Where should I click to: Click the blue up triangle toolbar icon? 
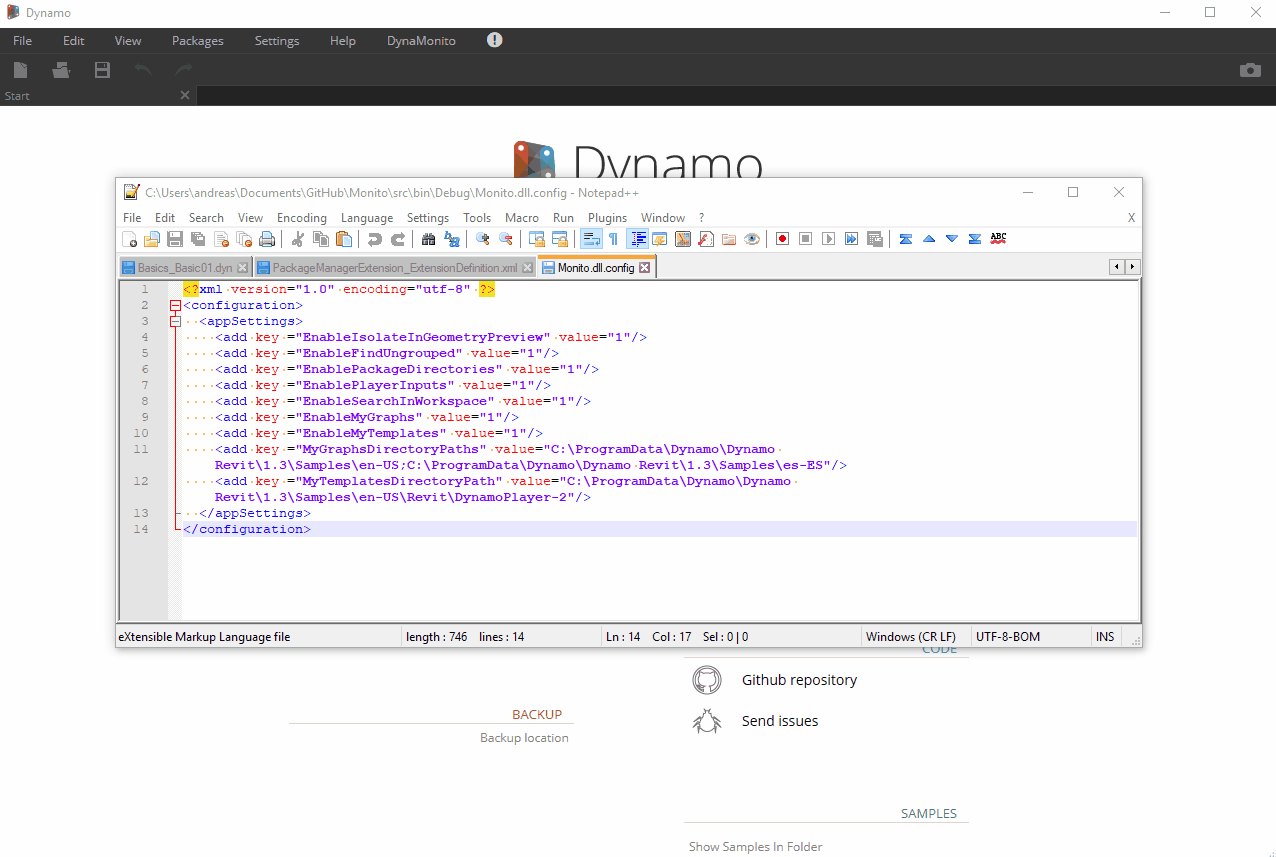929,239
